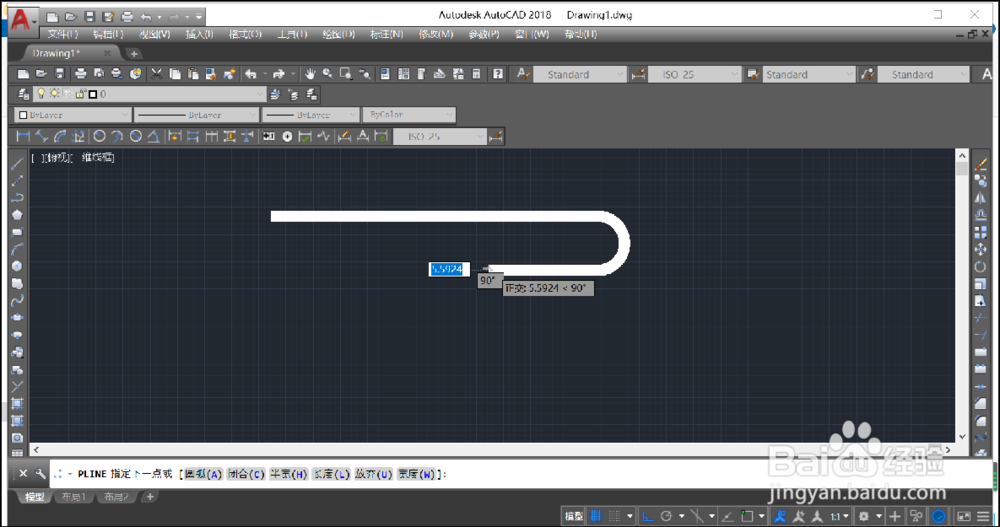The height and width of the screenshot is (527, 1000).
Task: Switch to the 布局1 layout tab
Action: (x=74, y=496)
